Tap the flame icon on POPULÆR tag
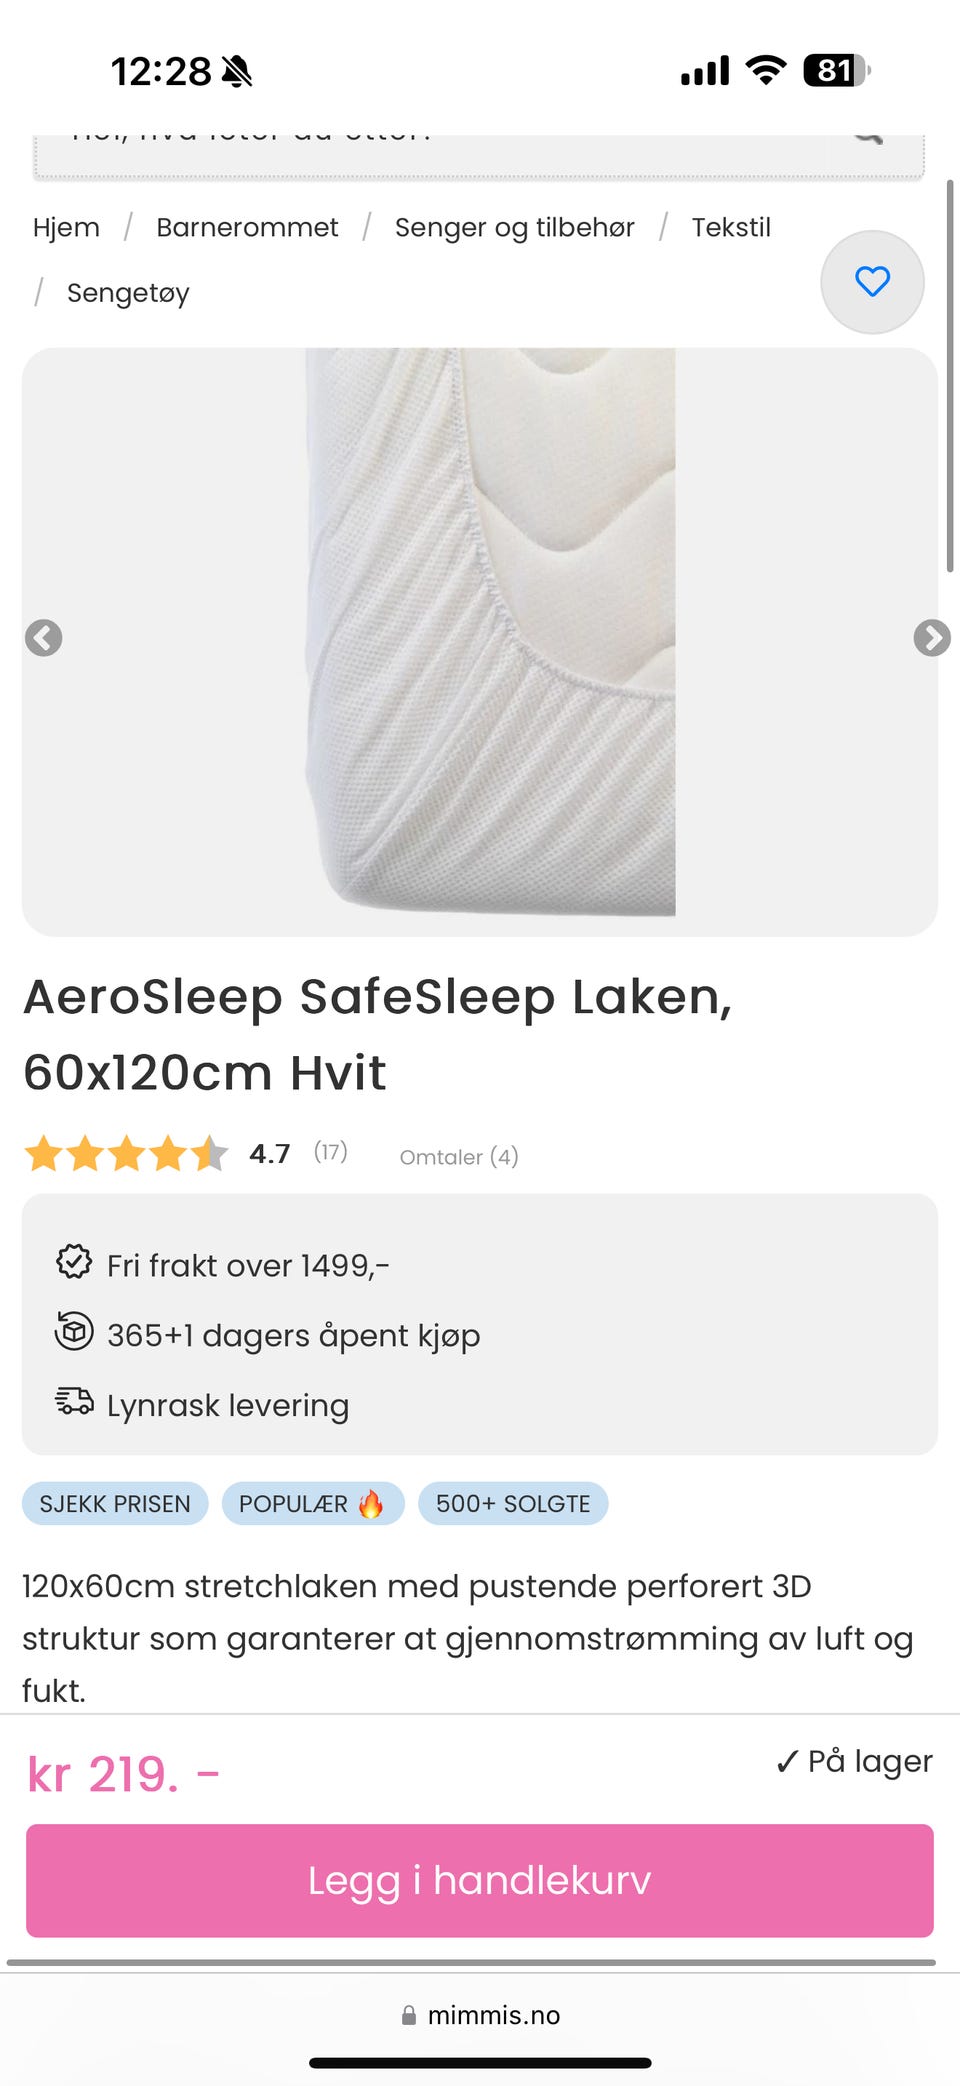Image resolution: width=960 pixels, height=2086 pixels. [x=371, y=1504]
